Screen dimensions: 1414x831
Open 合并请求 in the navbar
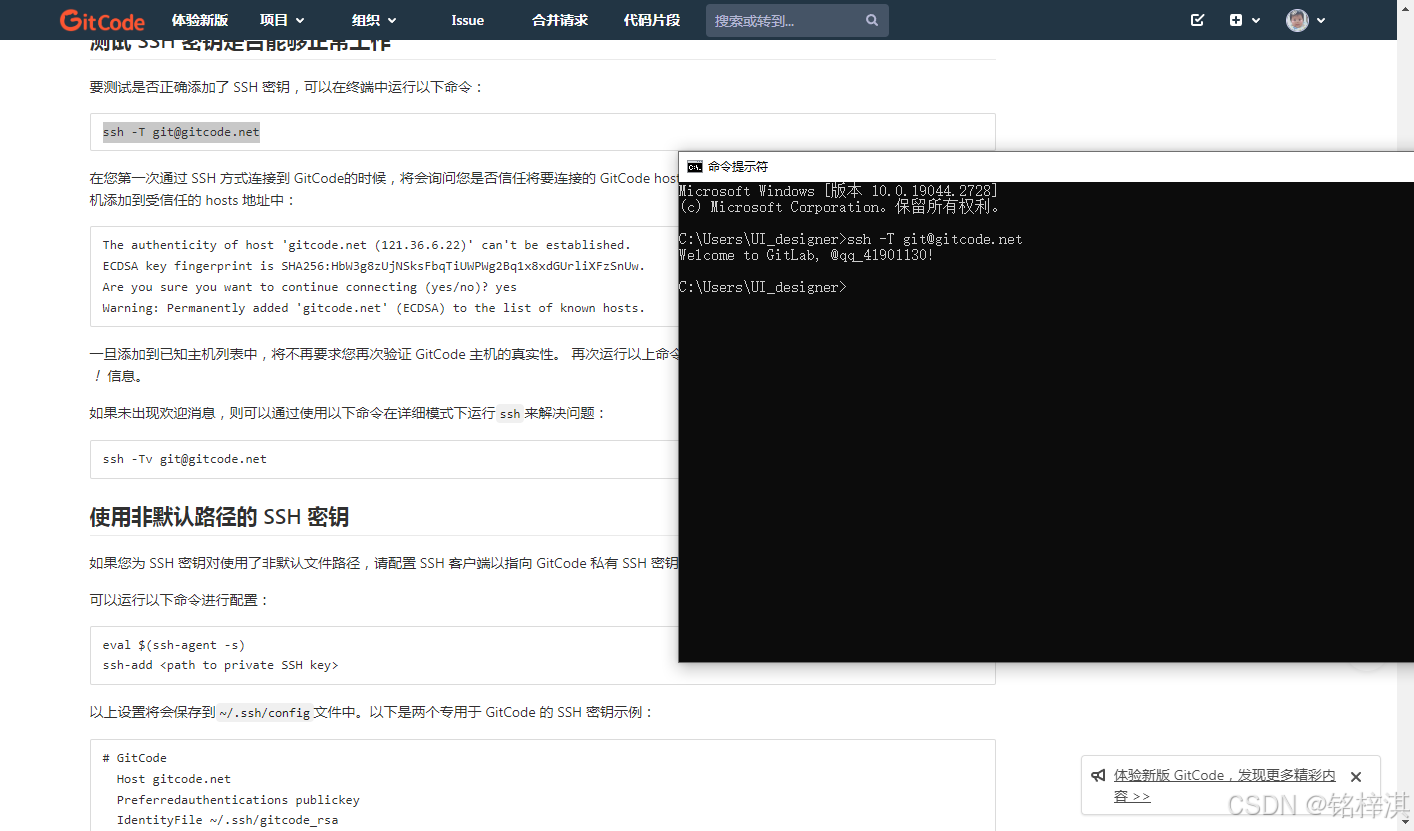[560, 20]
